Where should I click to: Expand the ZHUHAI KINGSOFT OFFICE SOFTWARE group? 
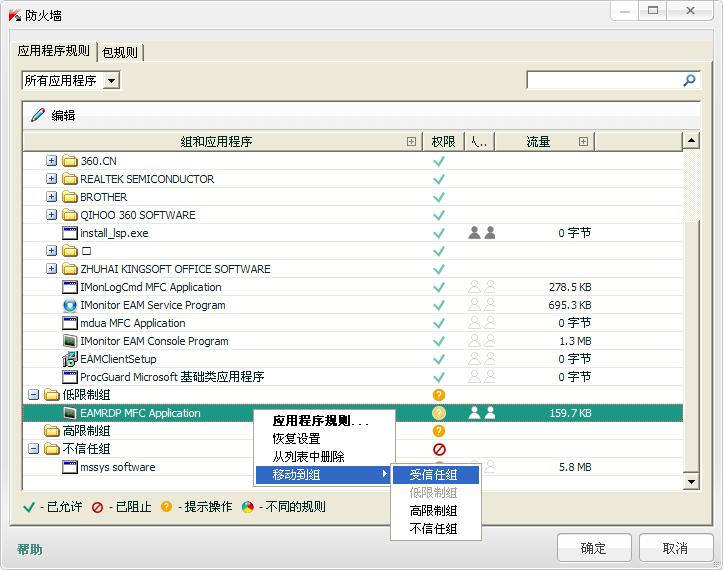(52, 268)
